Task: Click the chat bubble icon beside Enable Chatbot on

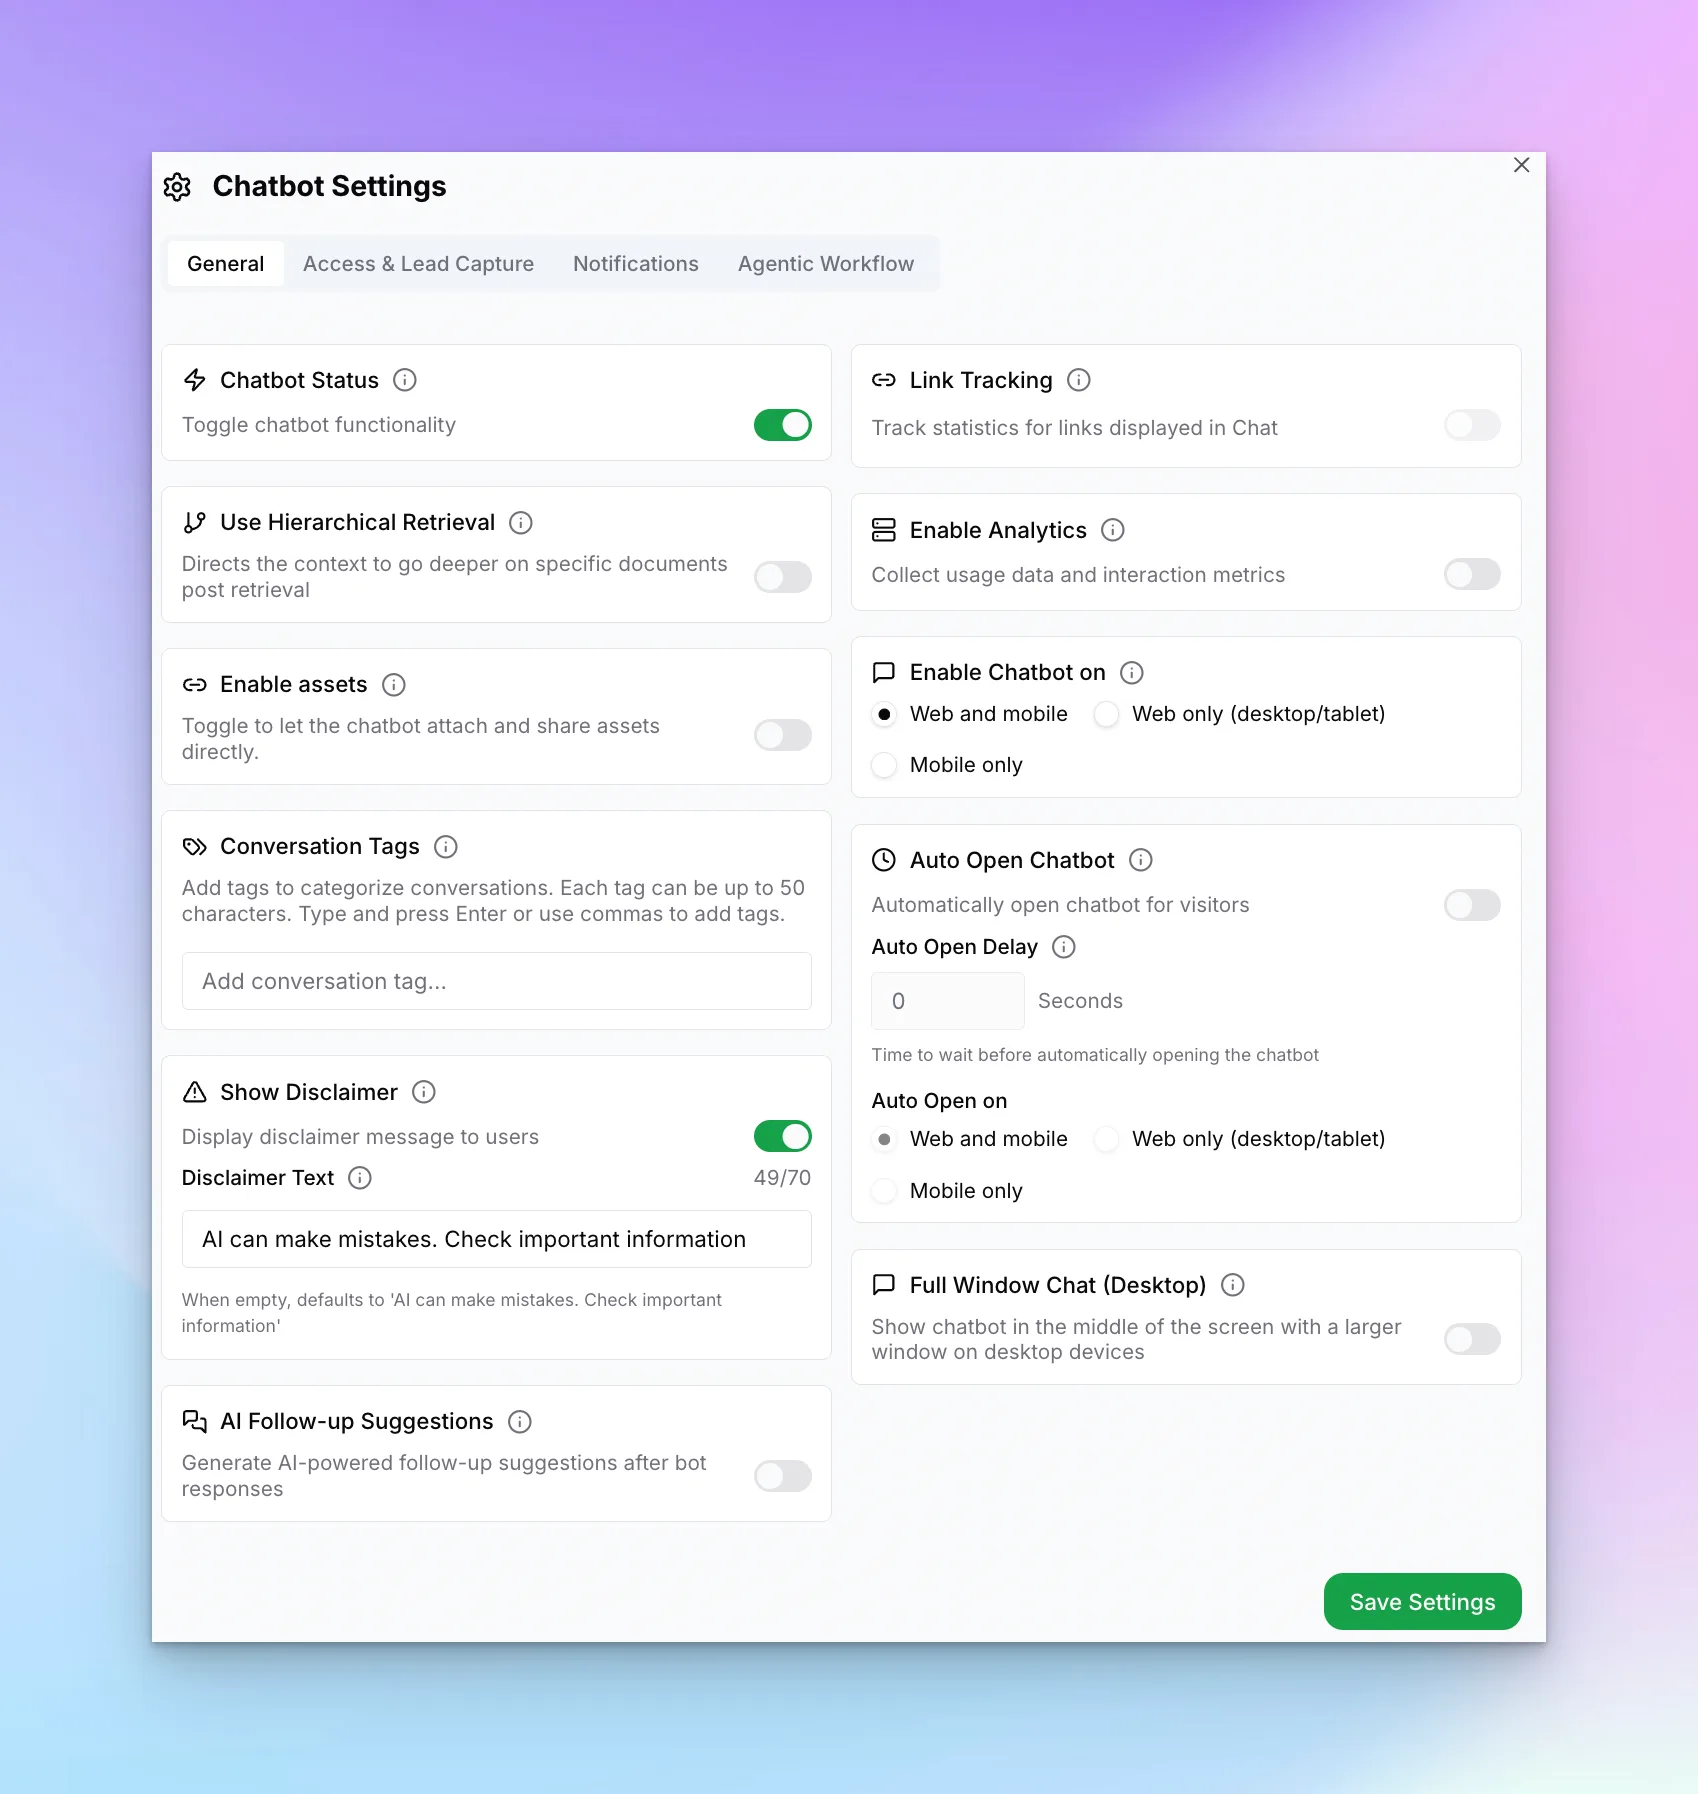Action: (x=884, y=672)
